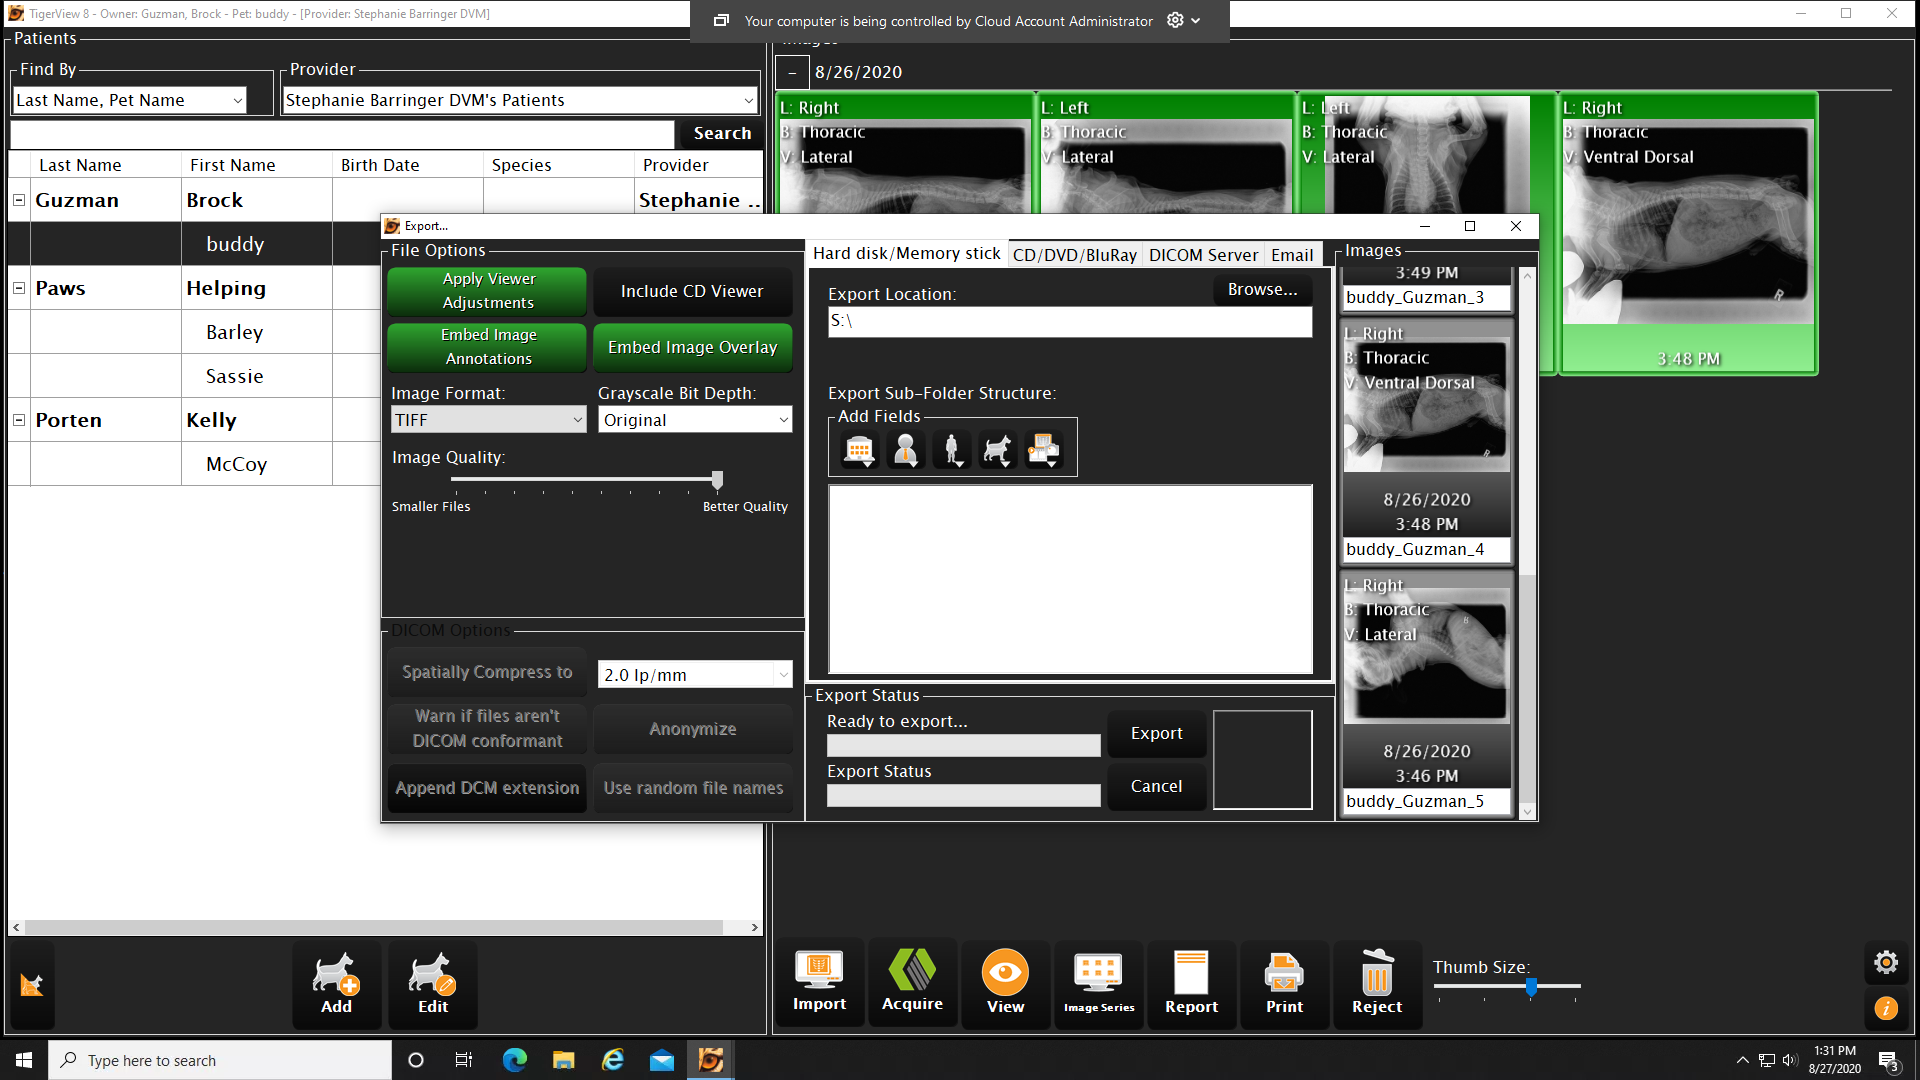Open the Acquire tool
Image resolution: width=1920 pixels, height=1080 pixels.
click(x=912, y=983)
